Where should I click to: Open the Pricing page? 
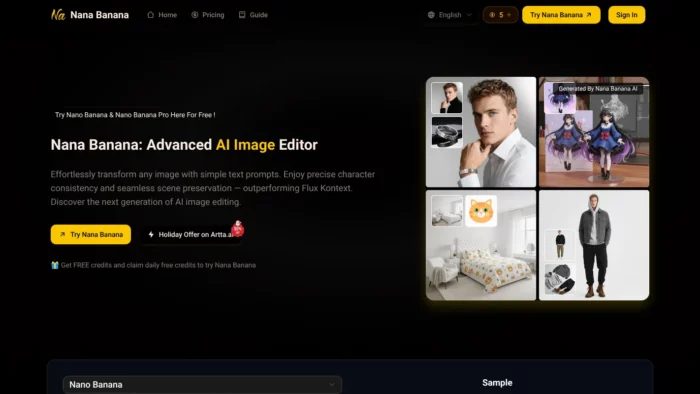[x=208, y=15]
